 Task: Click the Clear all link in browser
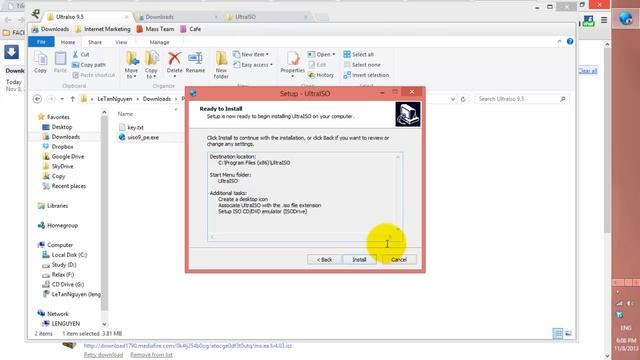(x=588, y=71)
